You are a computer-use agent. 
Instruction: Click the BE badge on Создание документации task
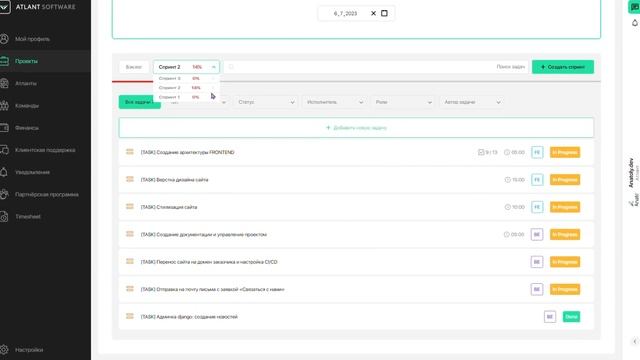[537, 234]
